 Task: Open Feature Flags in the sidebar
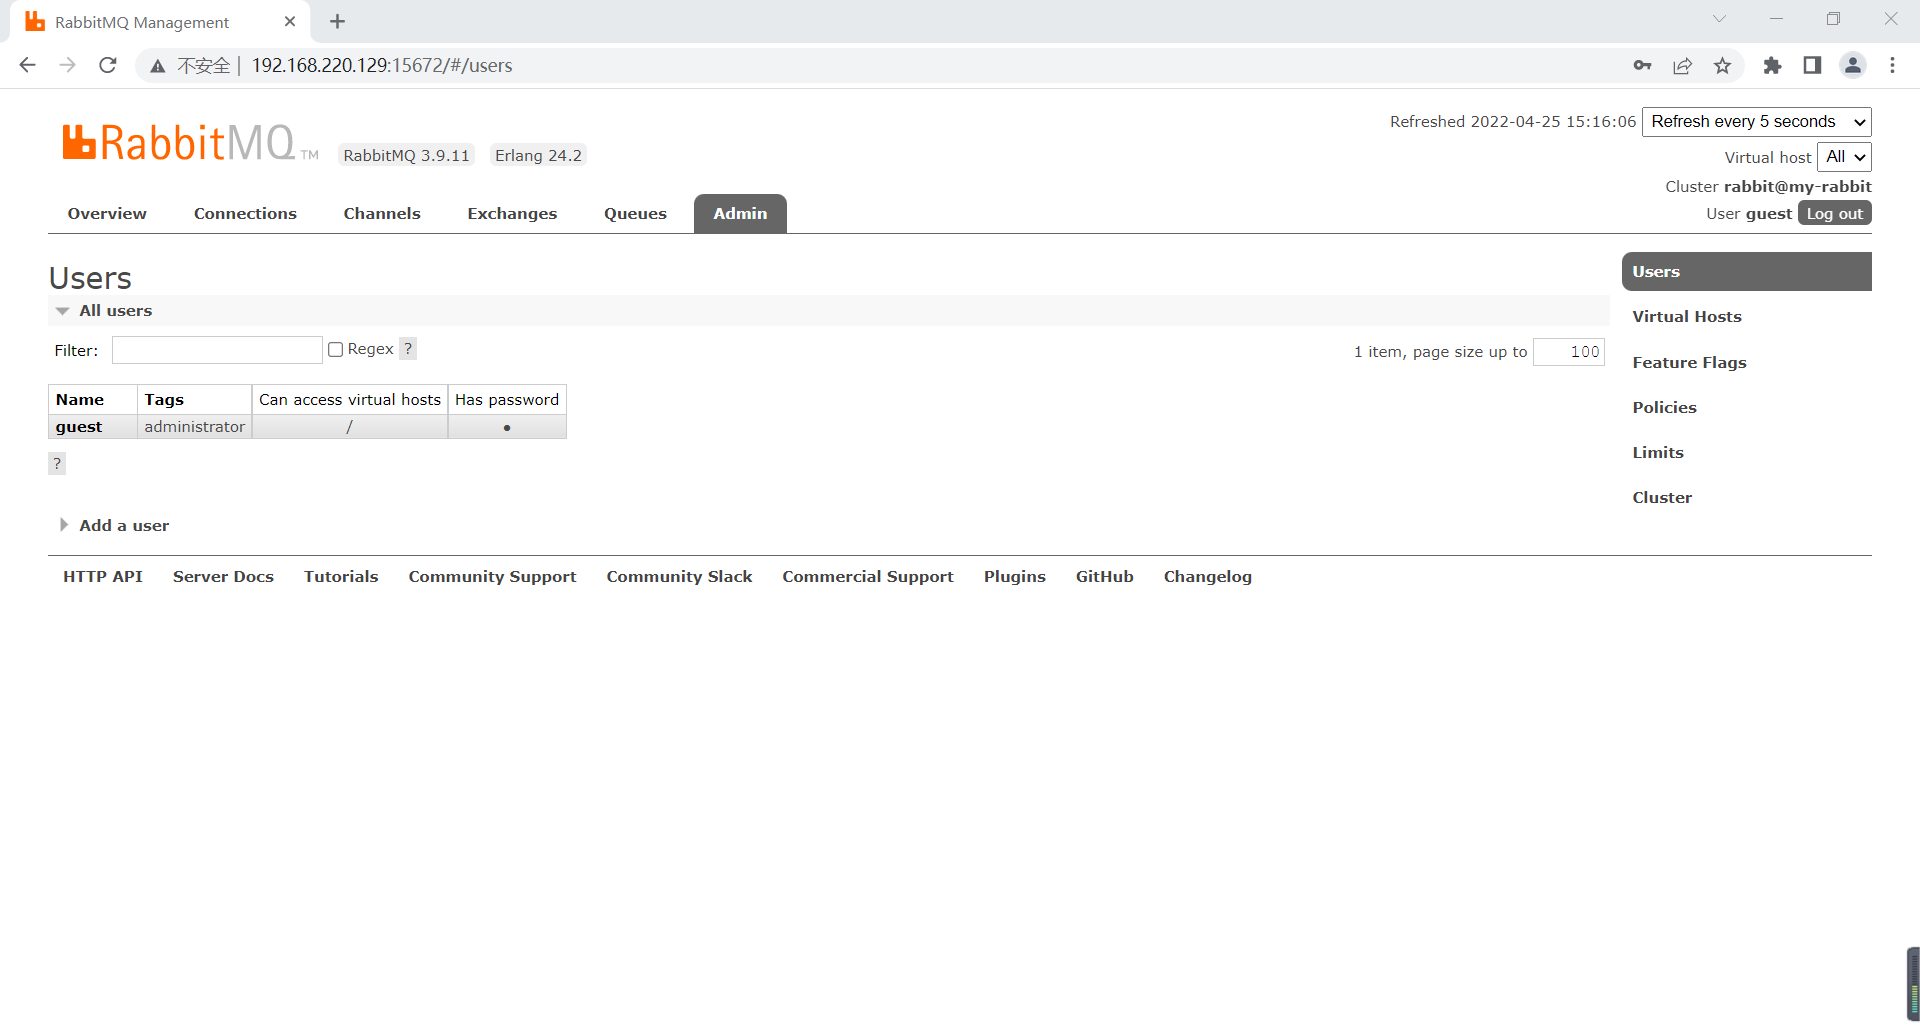(x=1689, y=363)
